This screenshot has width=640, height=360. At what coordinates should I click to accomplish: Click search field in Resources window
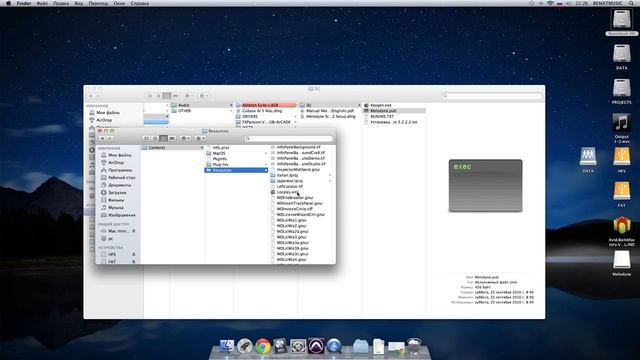point(289,138)
